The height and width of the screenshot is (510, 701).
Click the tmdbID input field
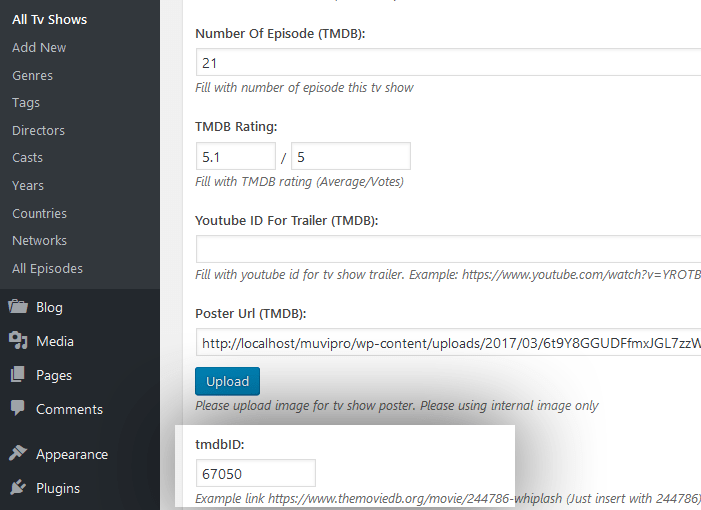pyautogui.click(x=255, y=473)
